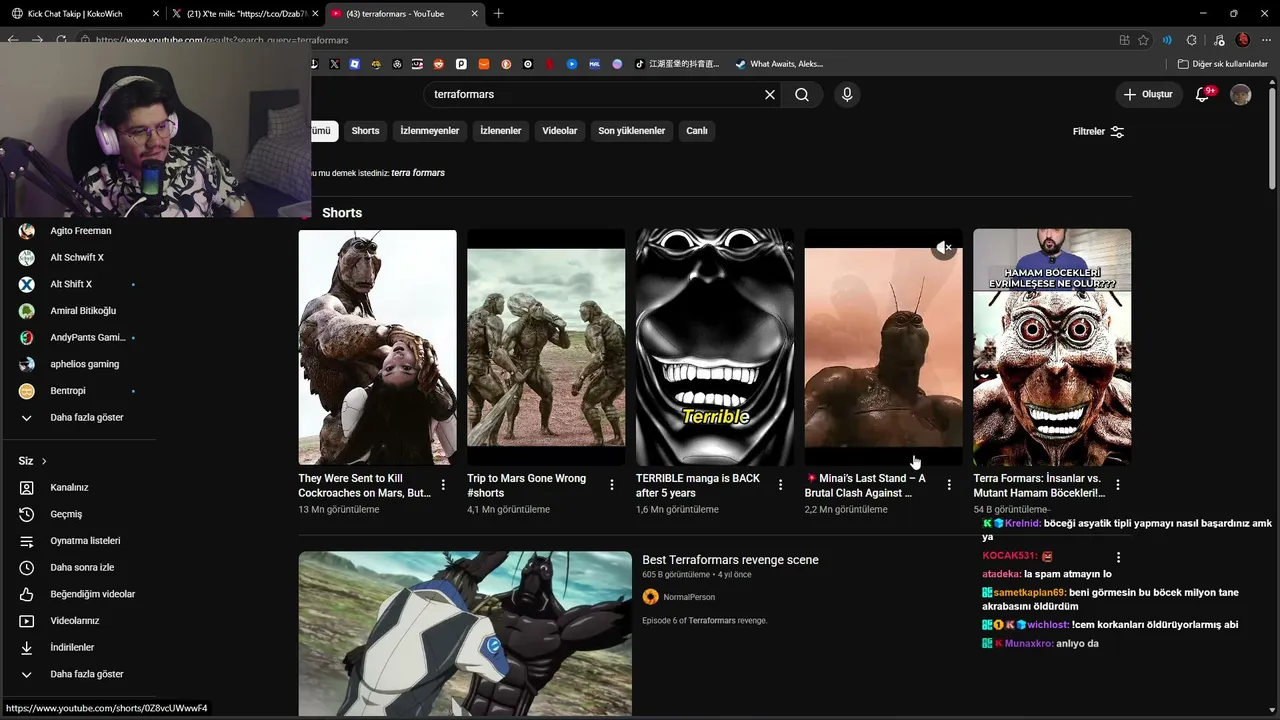The width and height of the screenshot is (1280, 720).
Task: Start voice search with the microphone
Action: (847, 95)
